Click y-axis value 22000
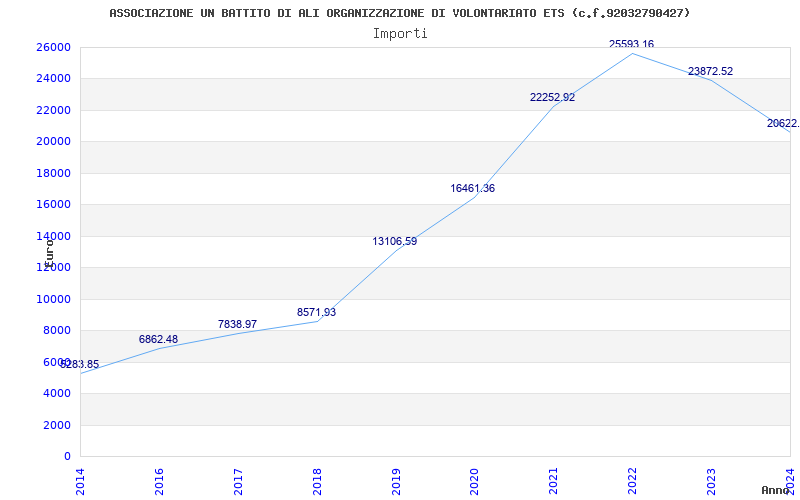 click(x=53, y=110)
